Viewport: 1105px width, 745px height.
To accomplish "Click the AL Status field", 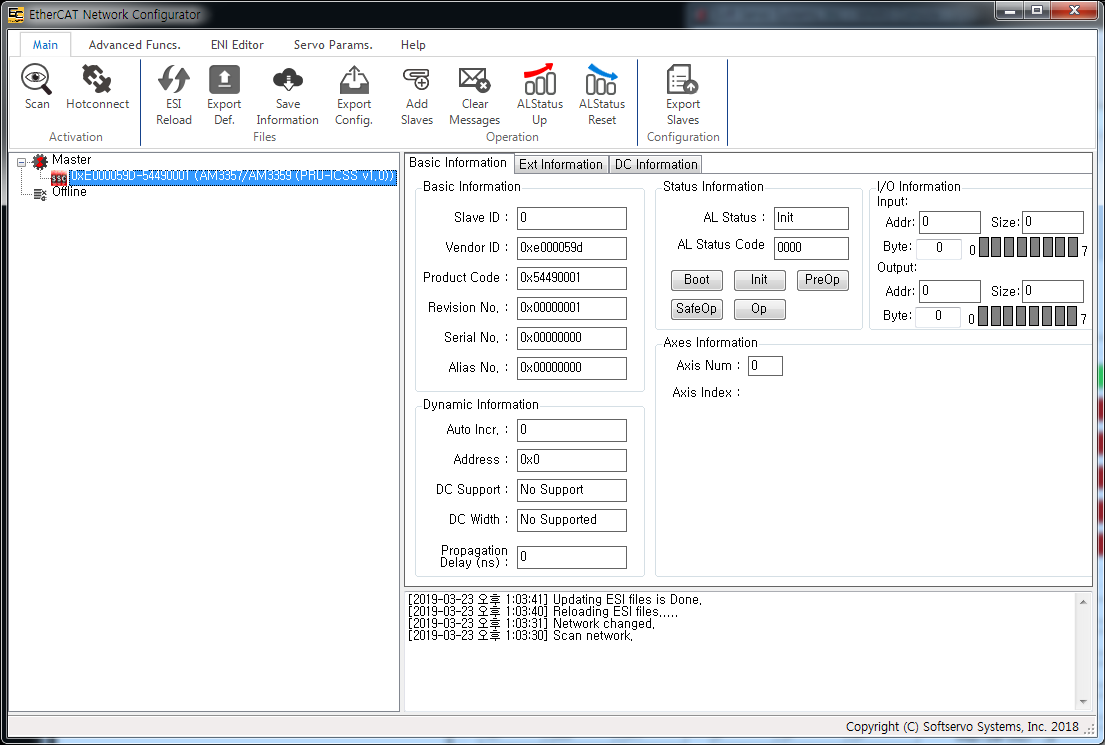I will tap(811, 218).
